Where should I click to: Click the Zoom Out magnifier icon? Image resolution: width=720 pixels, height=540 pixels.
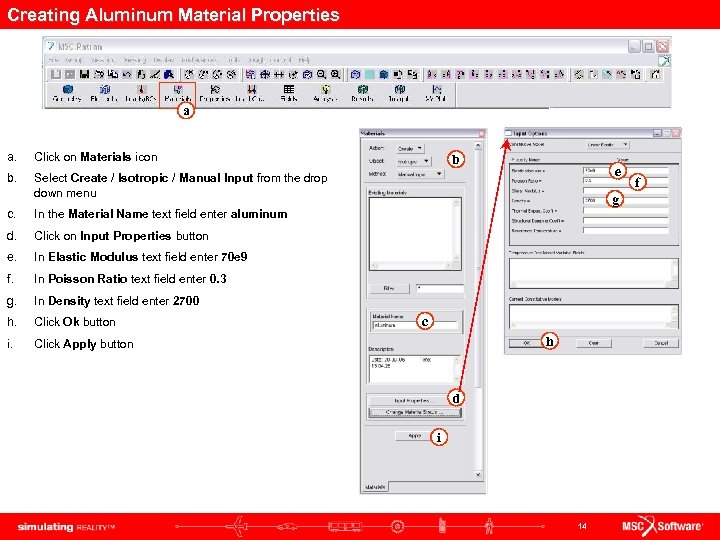pos(321,74)
